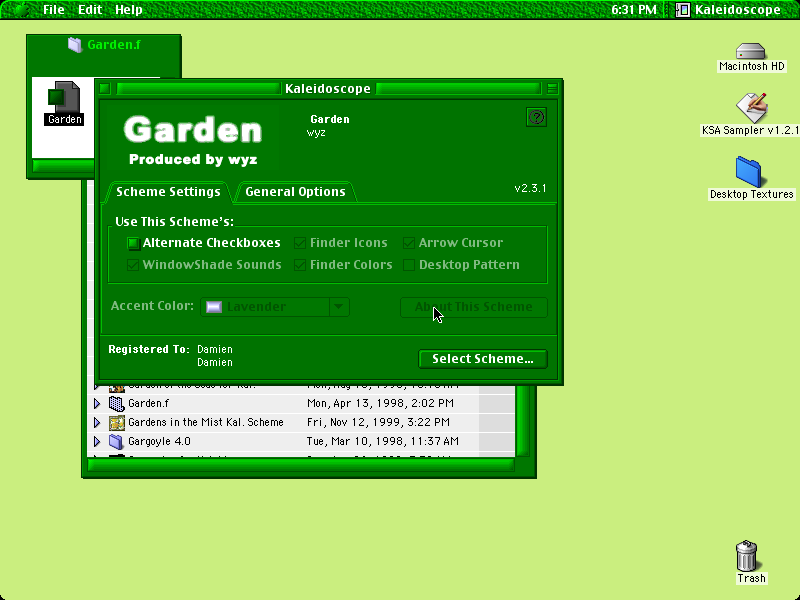This screenshot has height=600, width=800.
Task: Open the File menu
Action: tap(54, 10)
